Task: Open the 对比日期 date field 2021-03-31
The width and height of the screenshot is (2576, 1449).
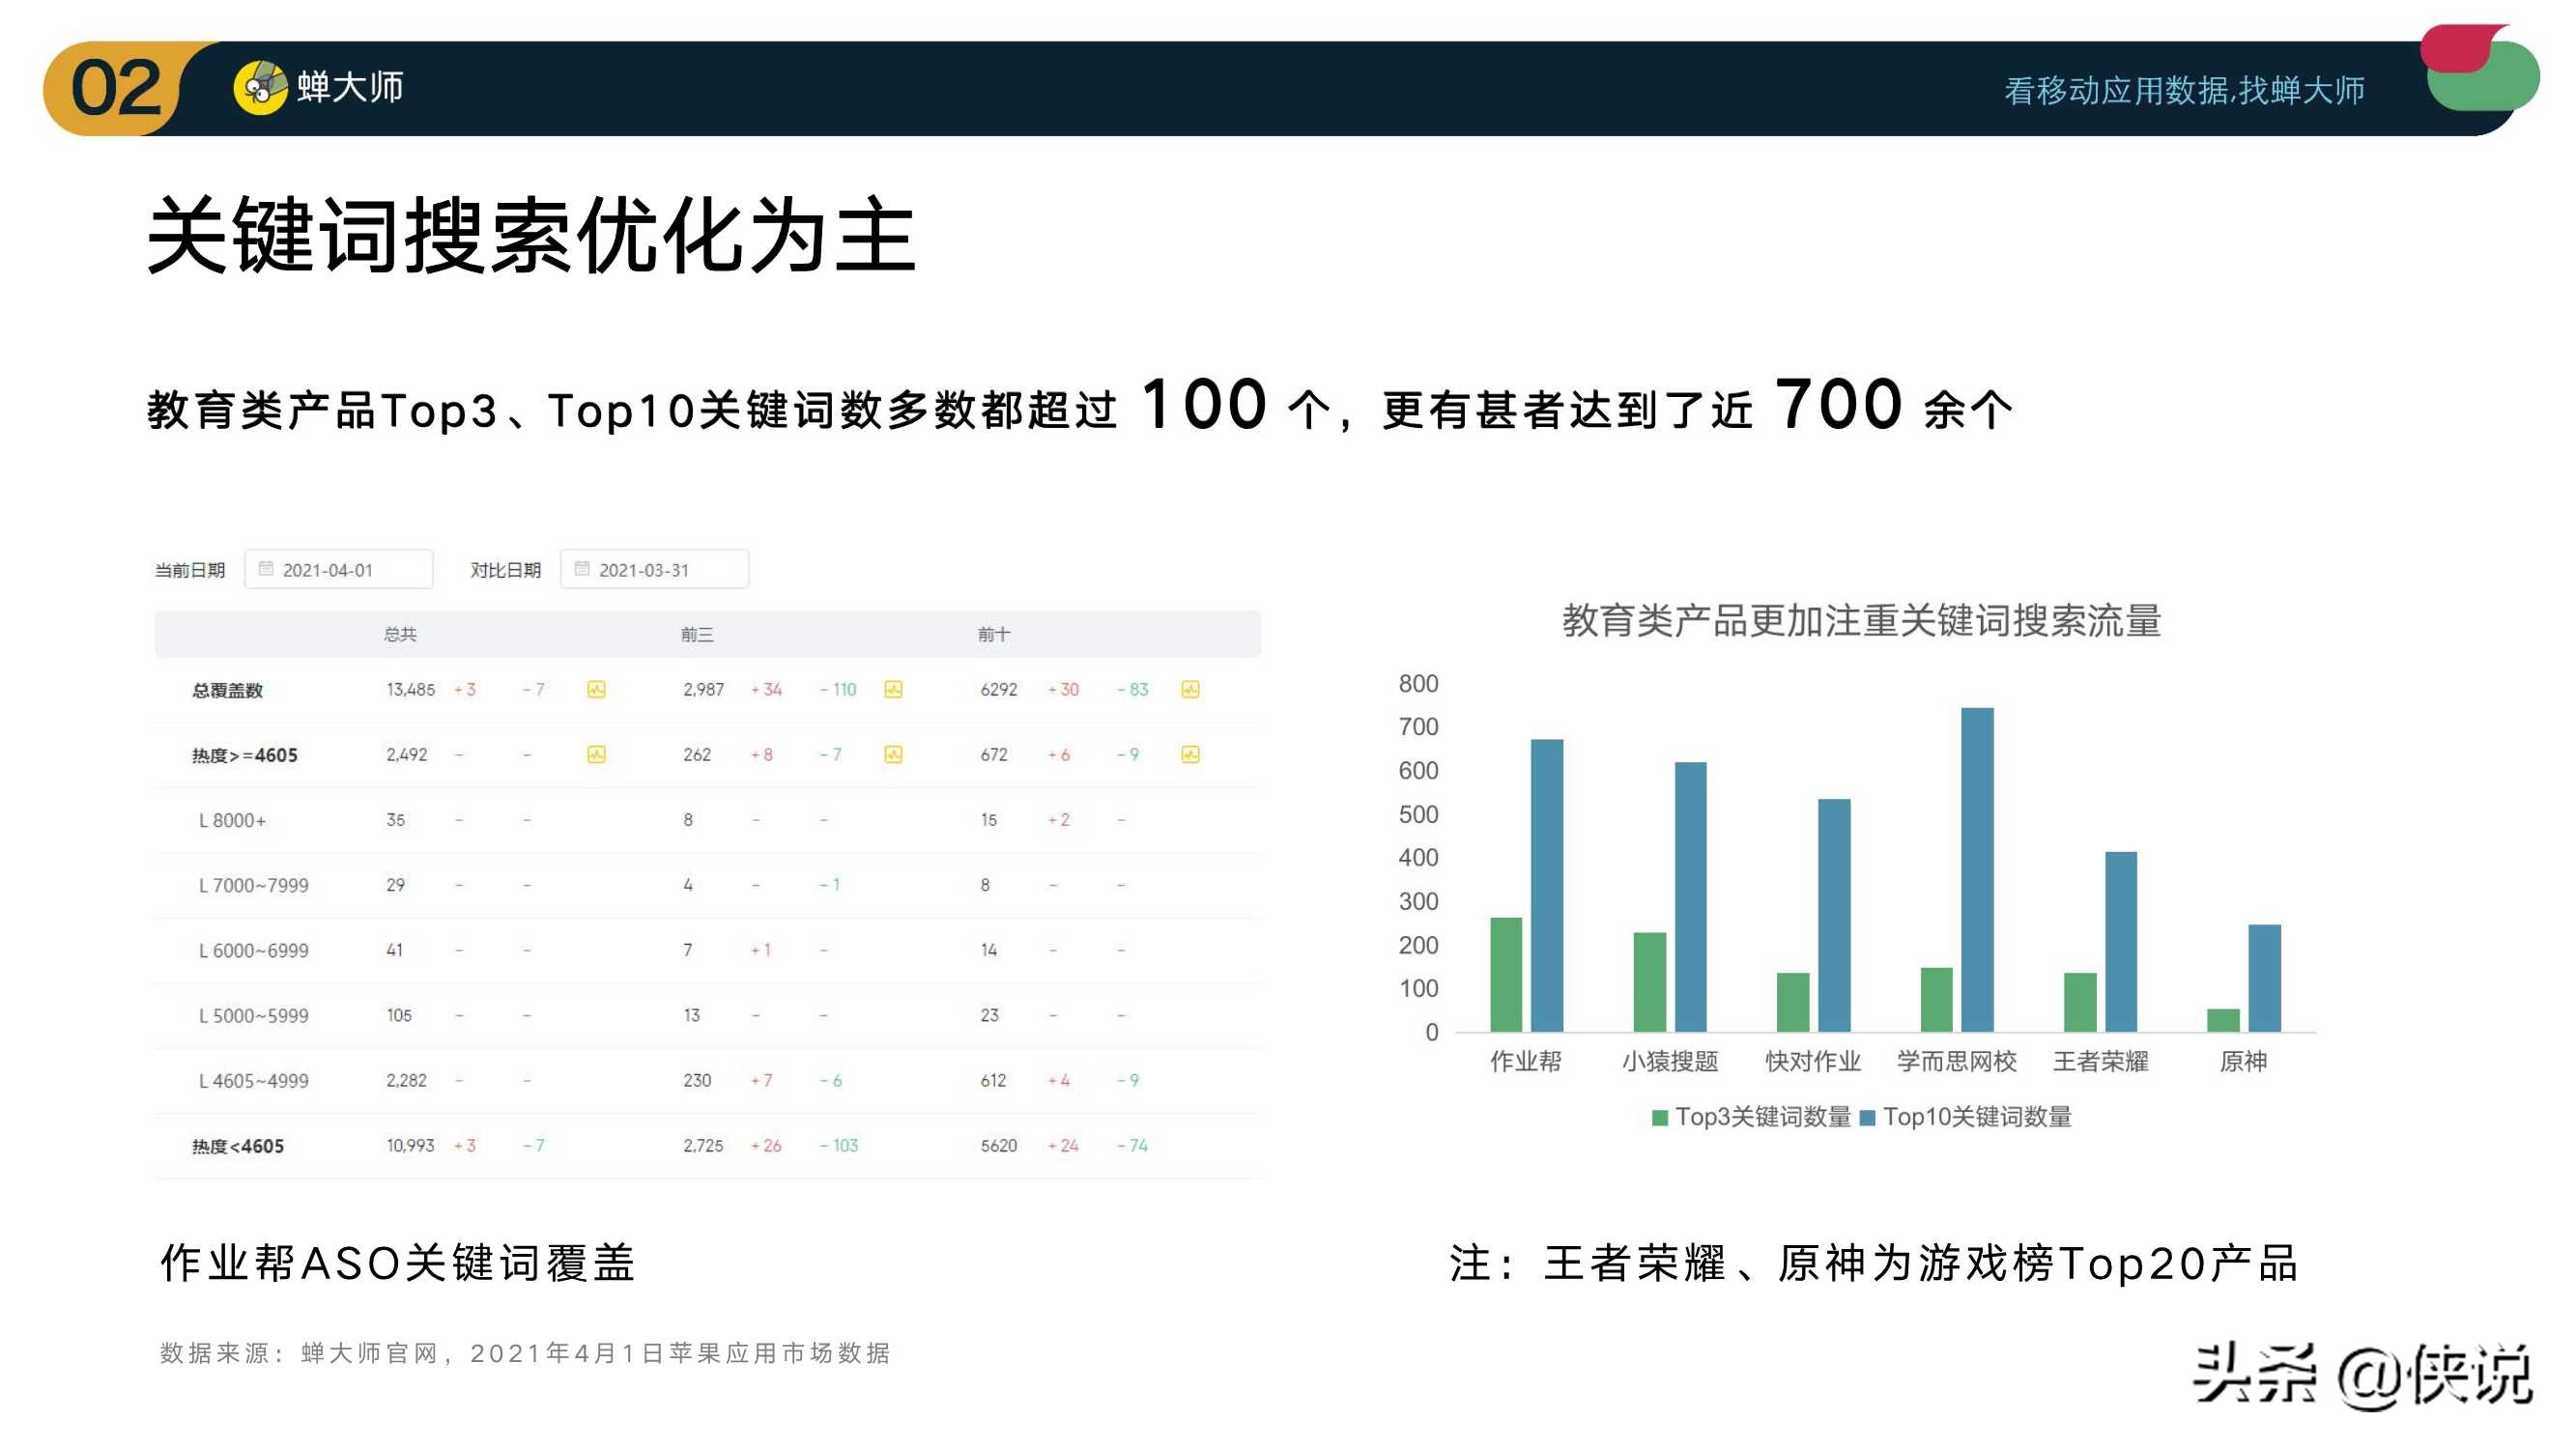Action: pyautogui.click(x=654, y=569)
